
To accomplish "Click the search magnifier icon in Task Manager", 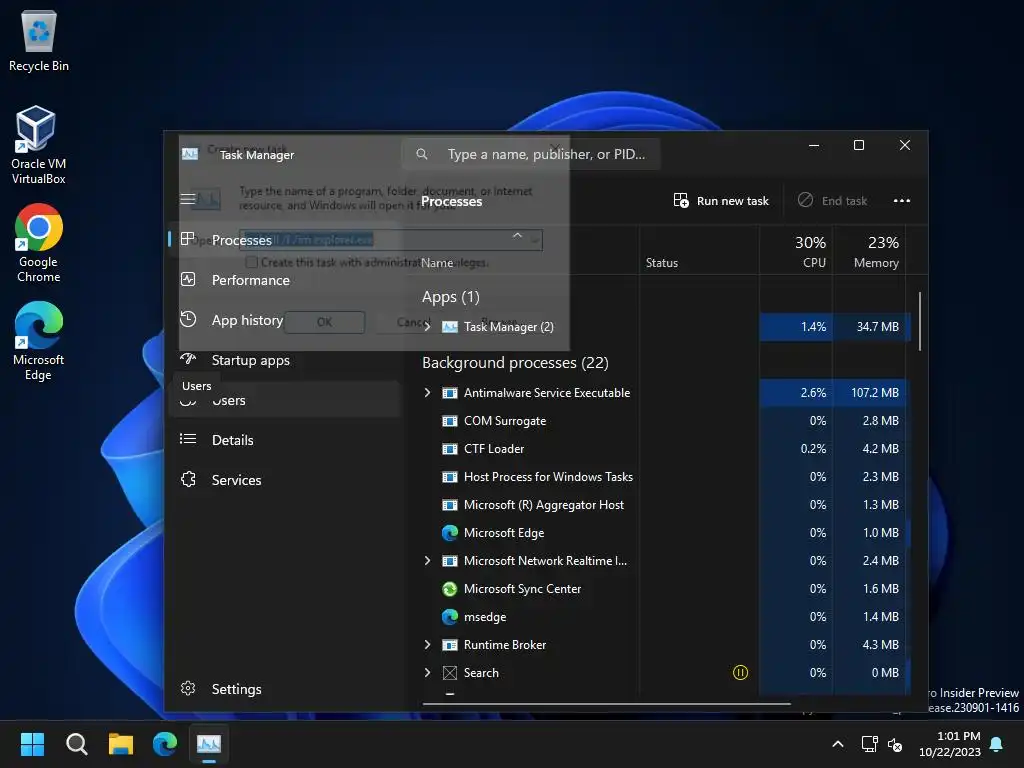I will [x=422, y=154].
